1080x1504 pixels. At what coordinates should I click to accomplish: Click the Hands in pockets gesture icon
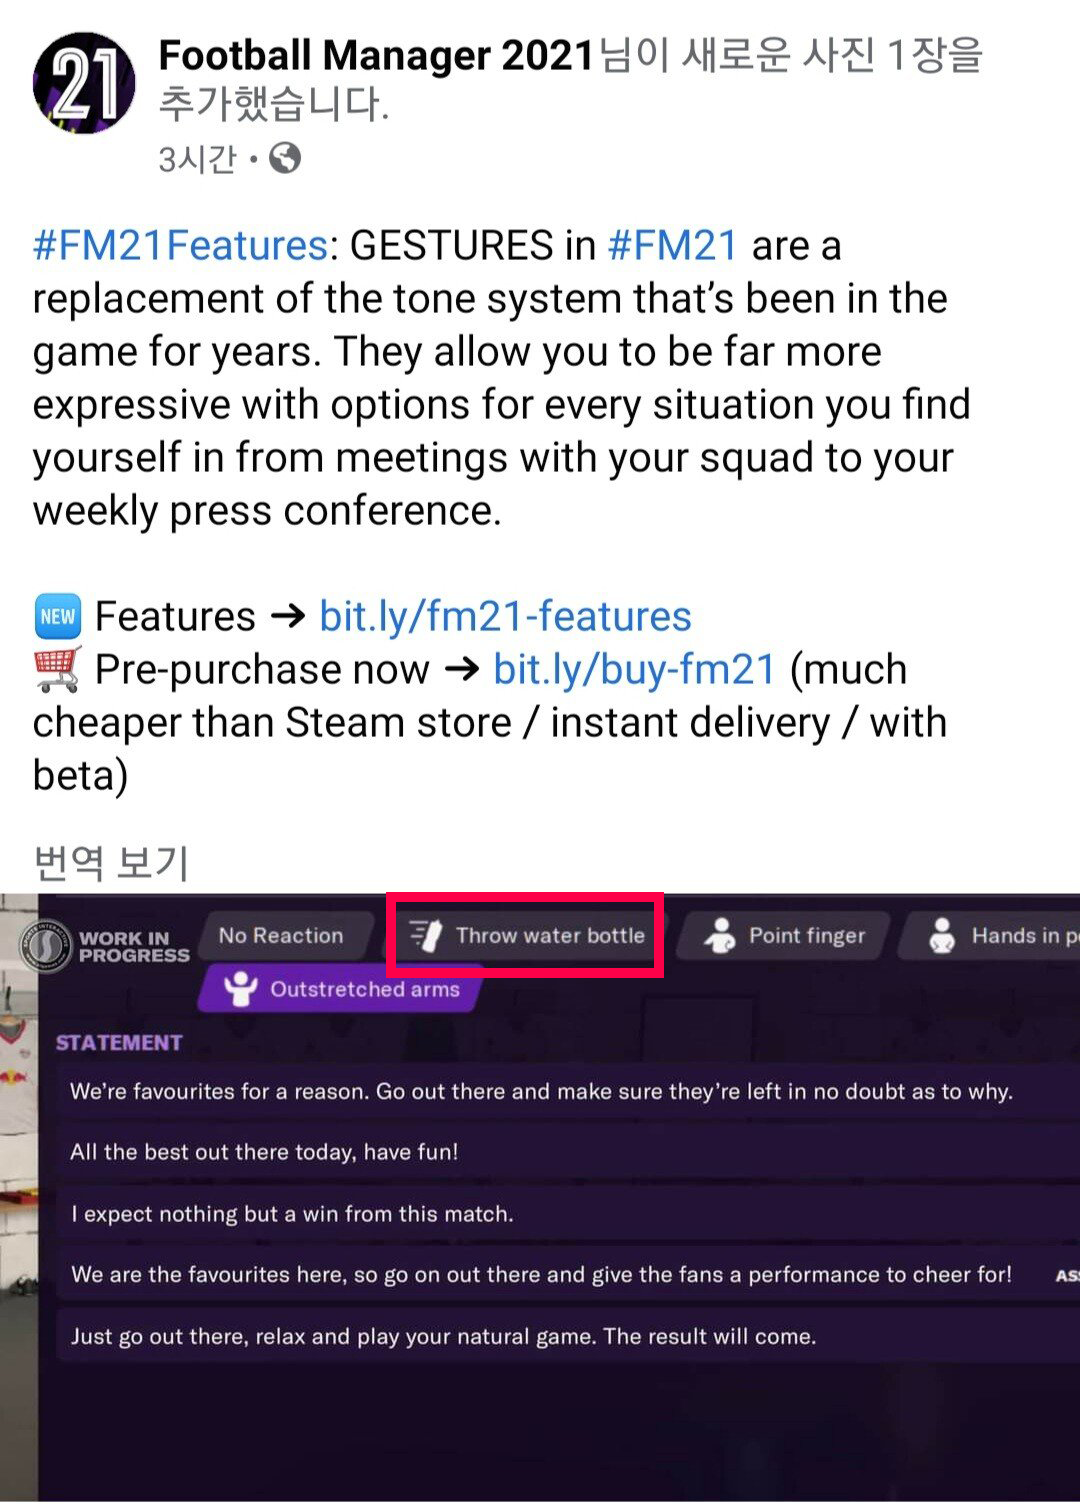tap(941, 936)
